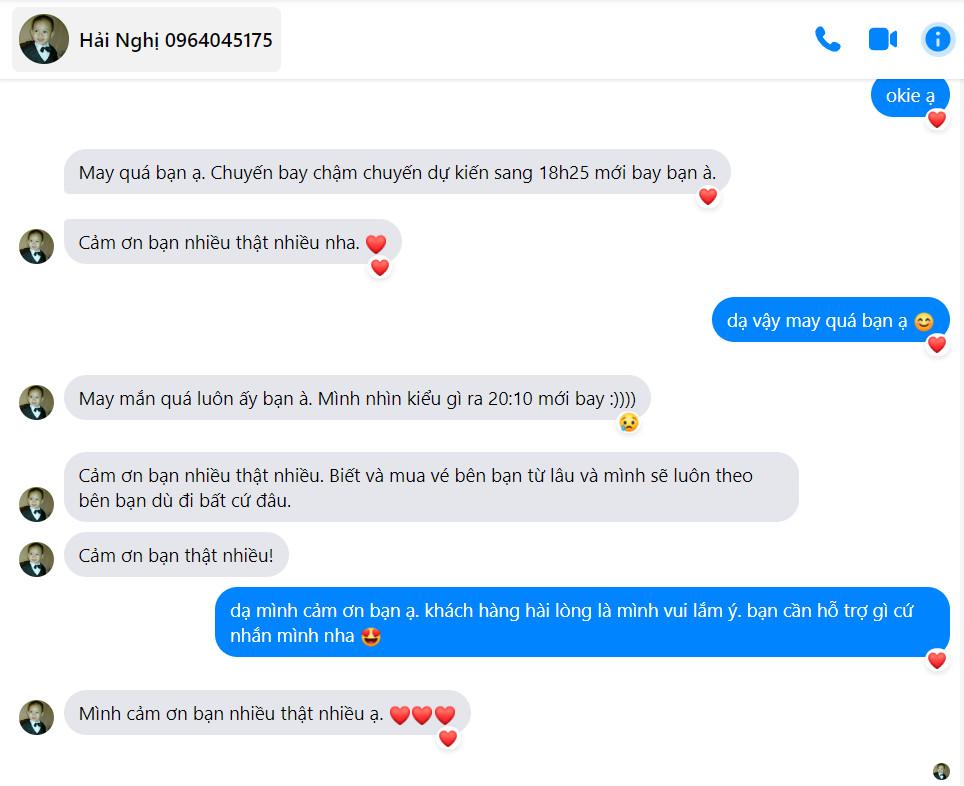964x786 pixels.
Task: Start a video call
Action: 882,39
